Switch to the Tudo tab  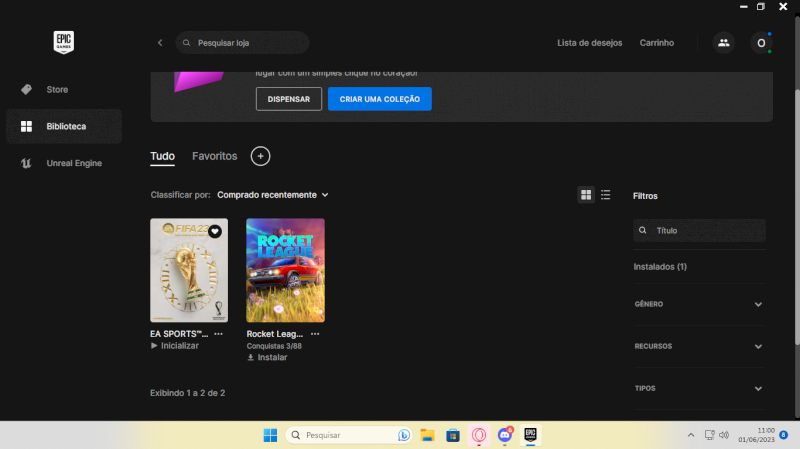click(x=162, y=156)
